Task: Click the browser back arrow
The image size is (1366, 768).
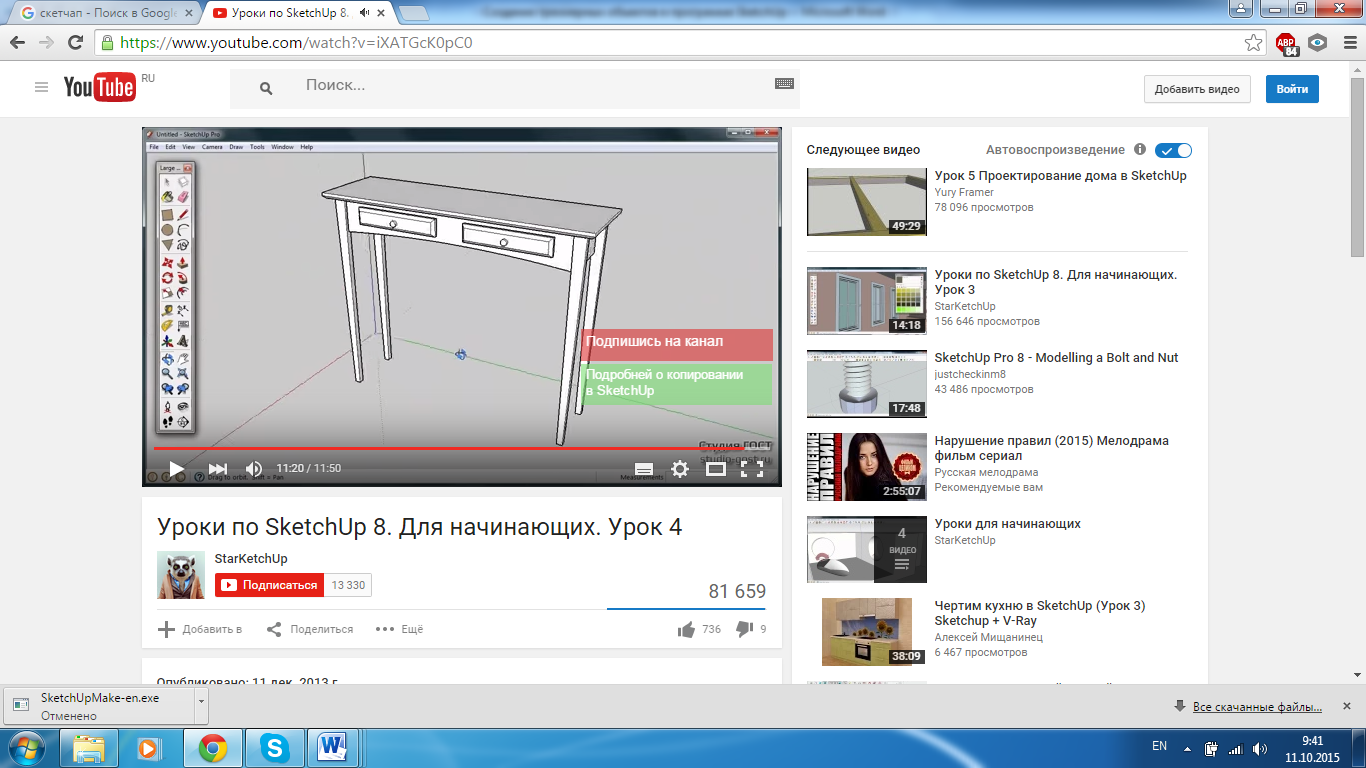Action: pos(18,43)
